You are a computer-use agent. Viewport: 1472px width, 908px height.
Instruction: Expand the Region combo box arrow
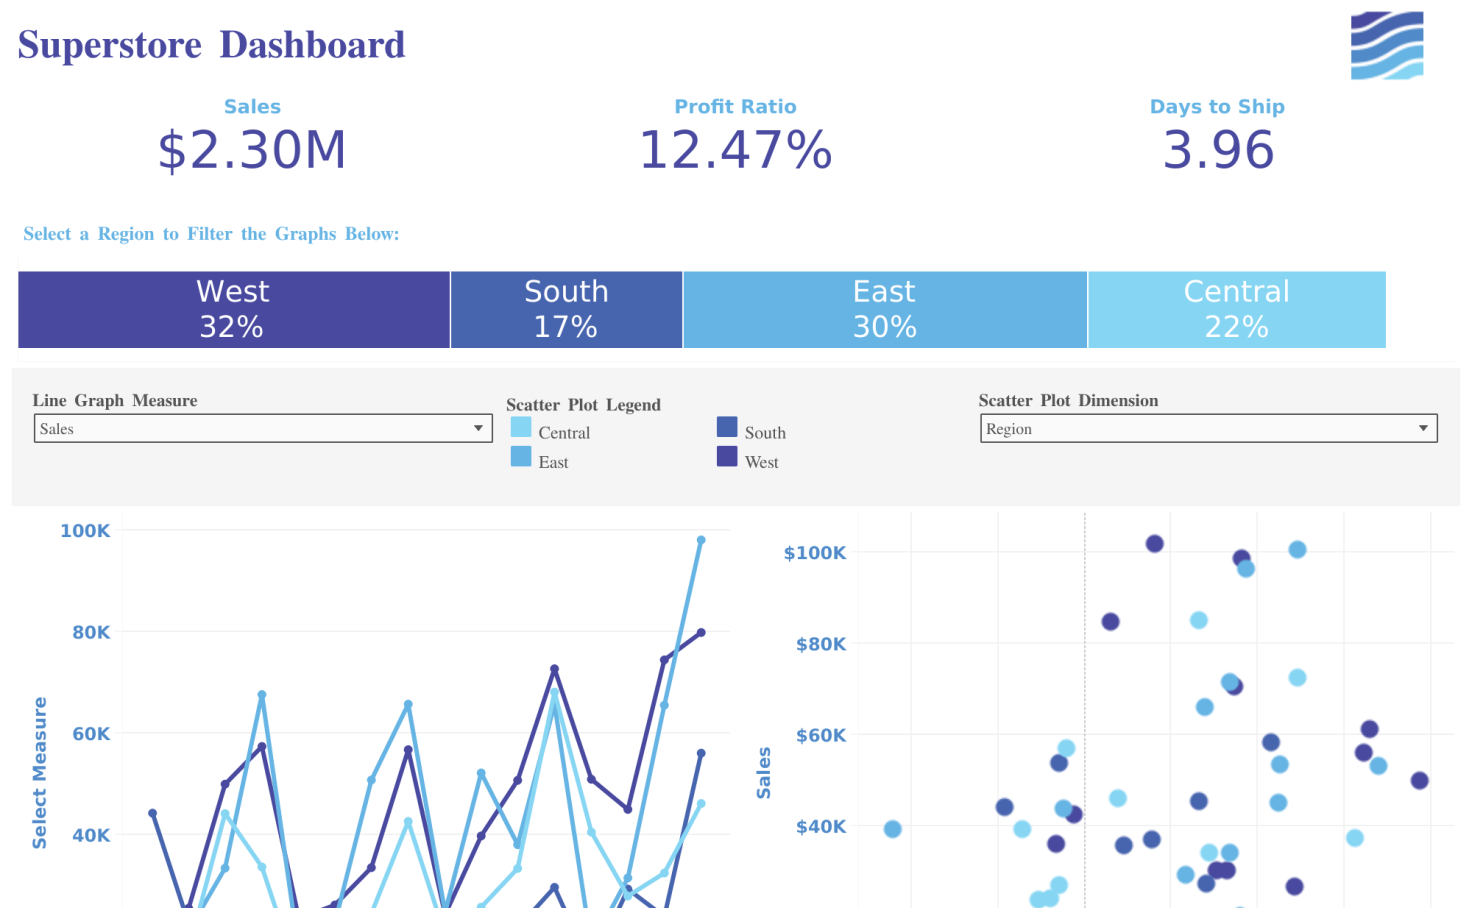(x=1424, y=428)
